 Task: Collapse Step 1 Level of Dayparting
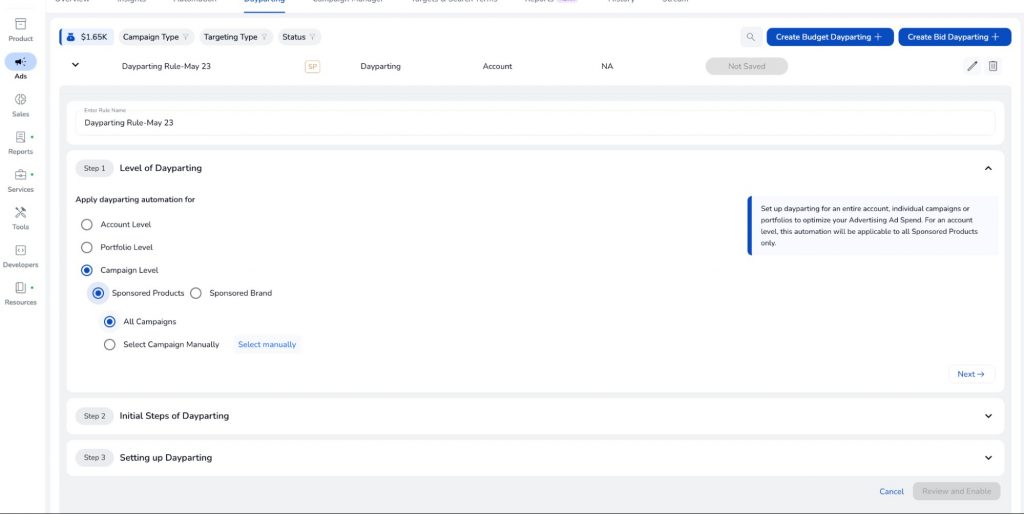click(x=988, y=169)
